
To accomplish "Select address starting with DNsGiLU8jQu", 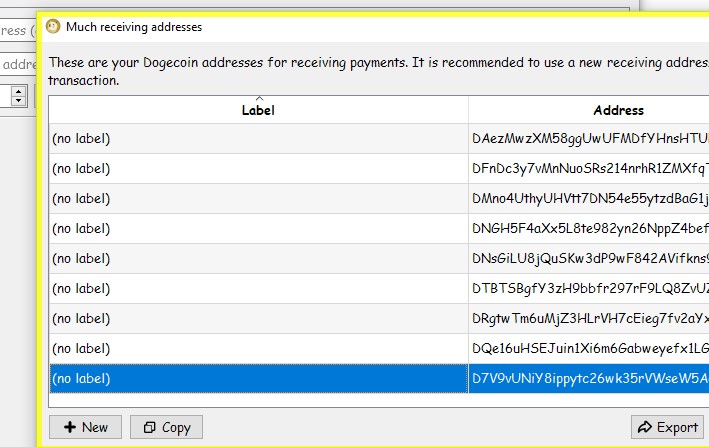I will tap(589, 259).
